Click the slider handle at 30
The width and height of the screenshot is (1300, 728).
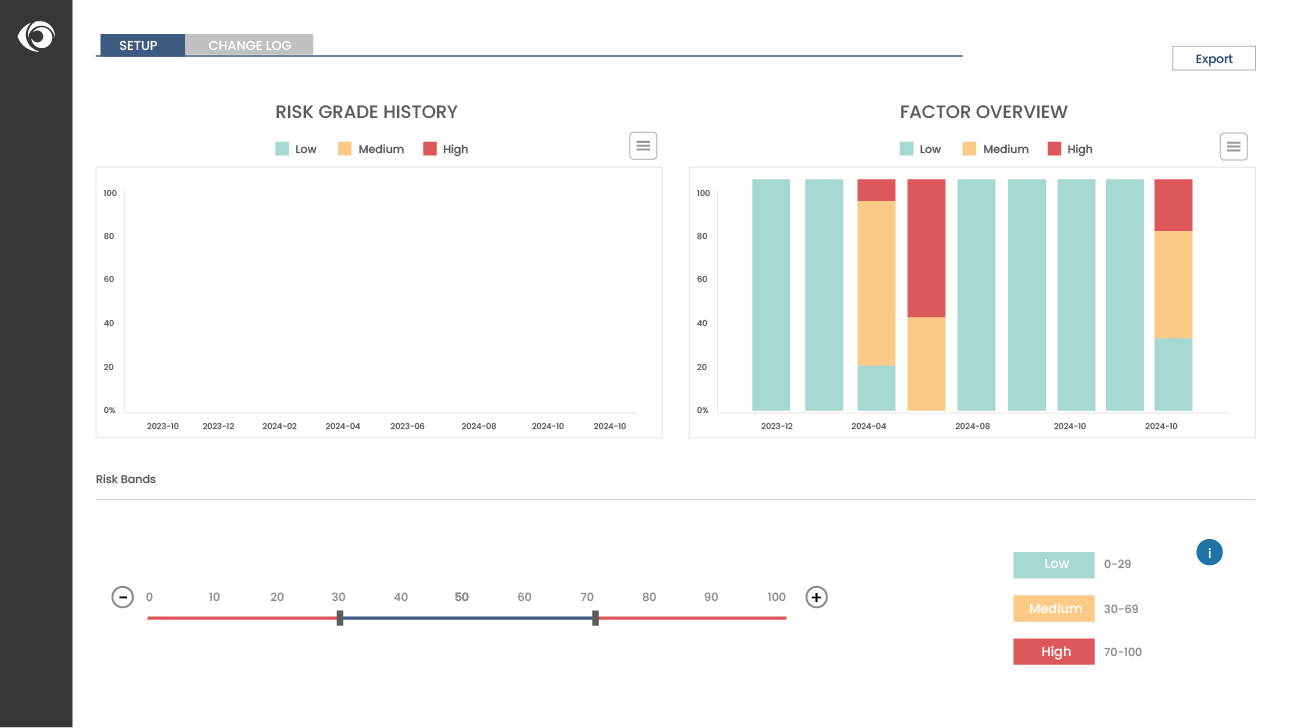tap(340, 618)
